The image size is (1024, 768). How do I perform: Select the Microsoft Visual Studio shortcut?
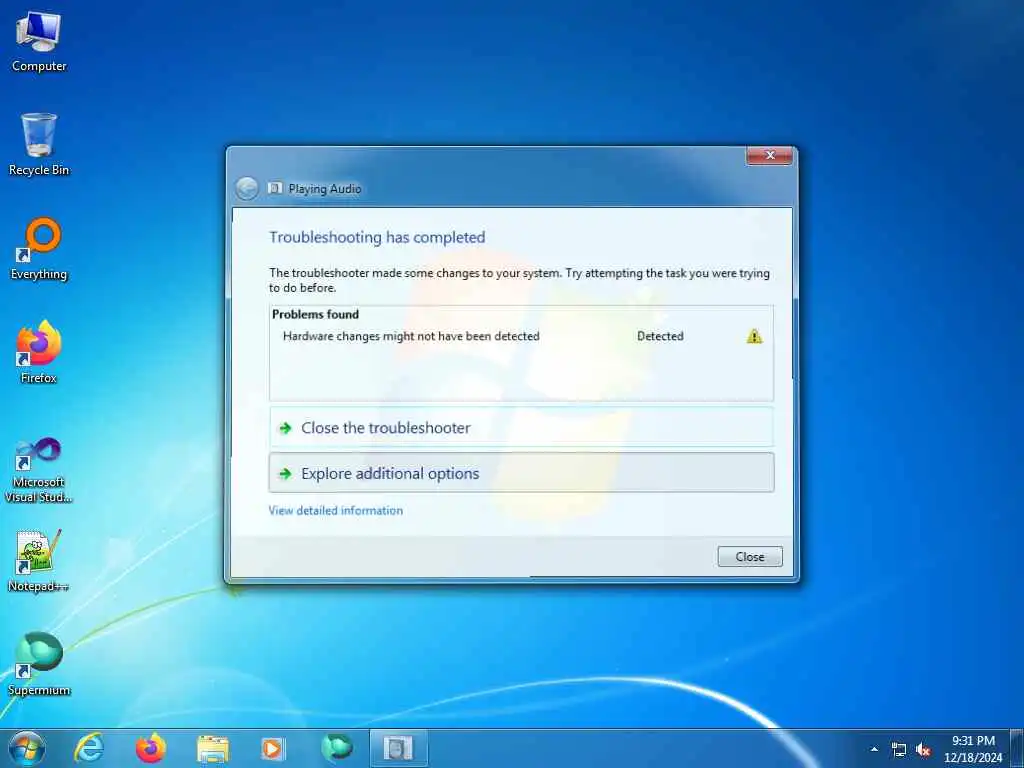[39, 470]
